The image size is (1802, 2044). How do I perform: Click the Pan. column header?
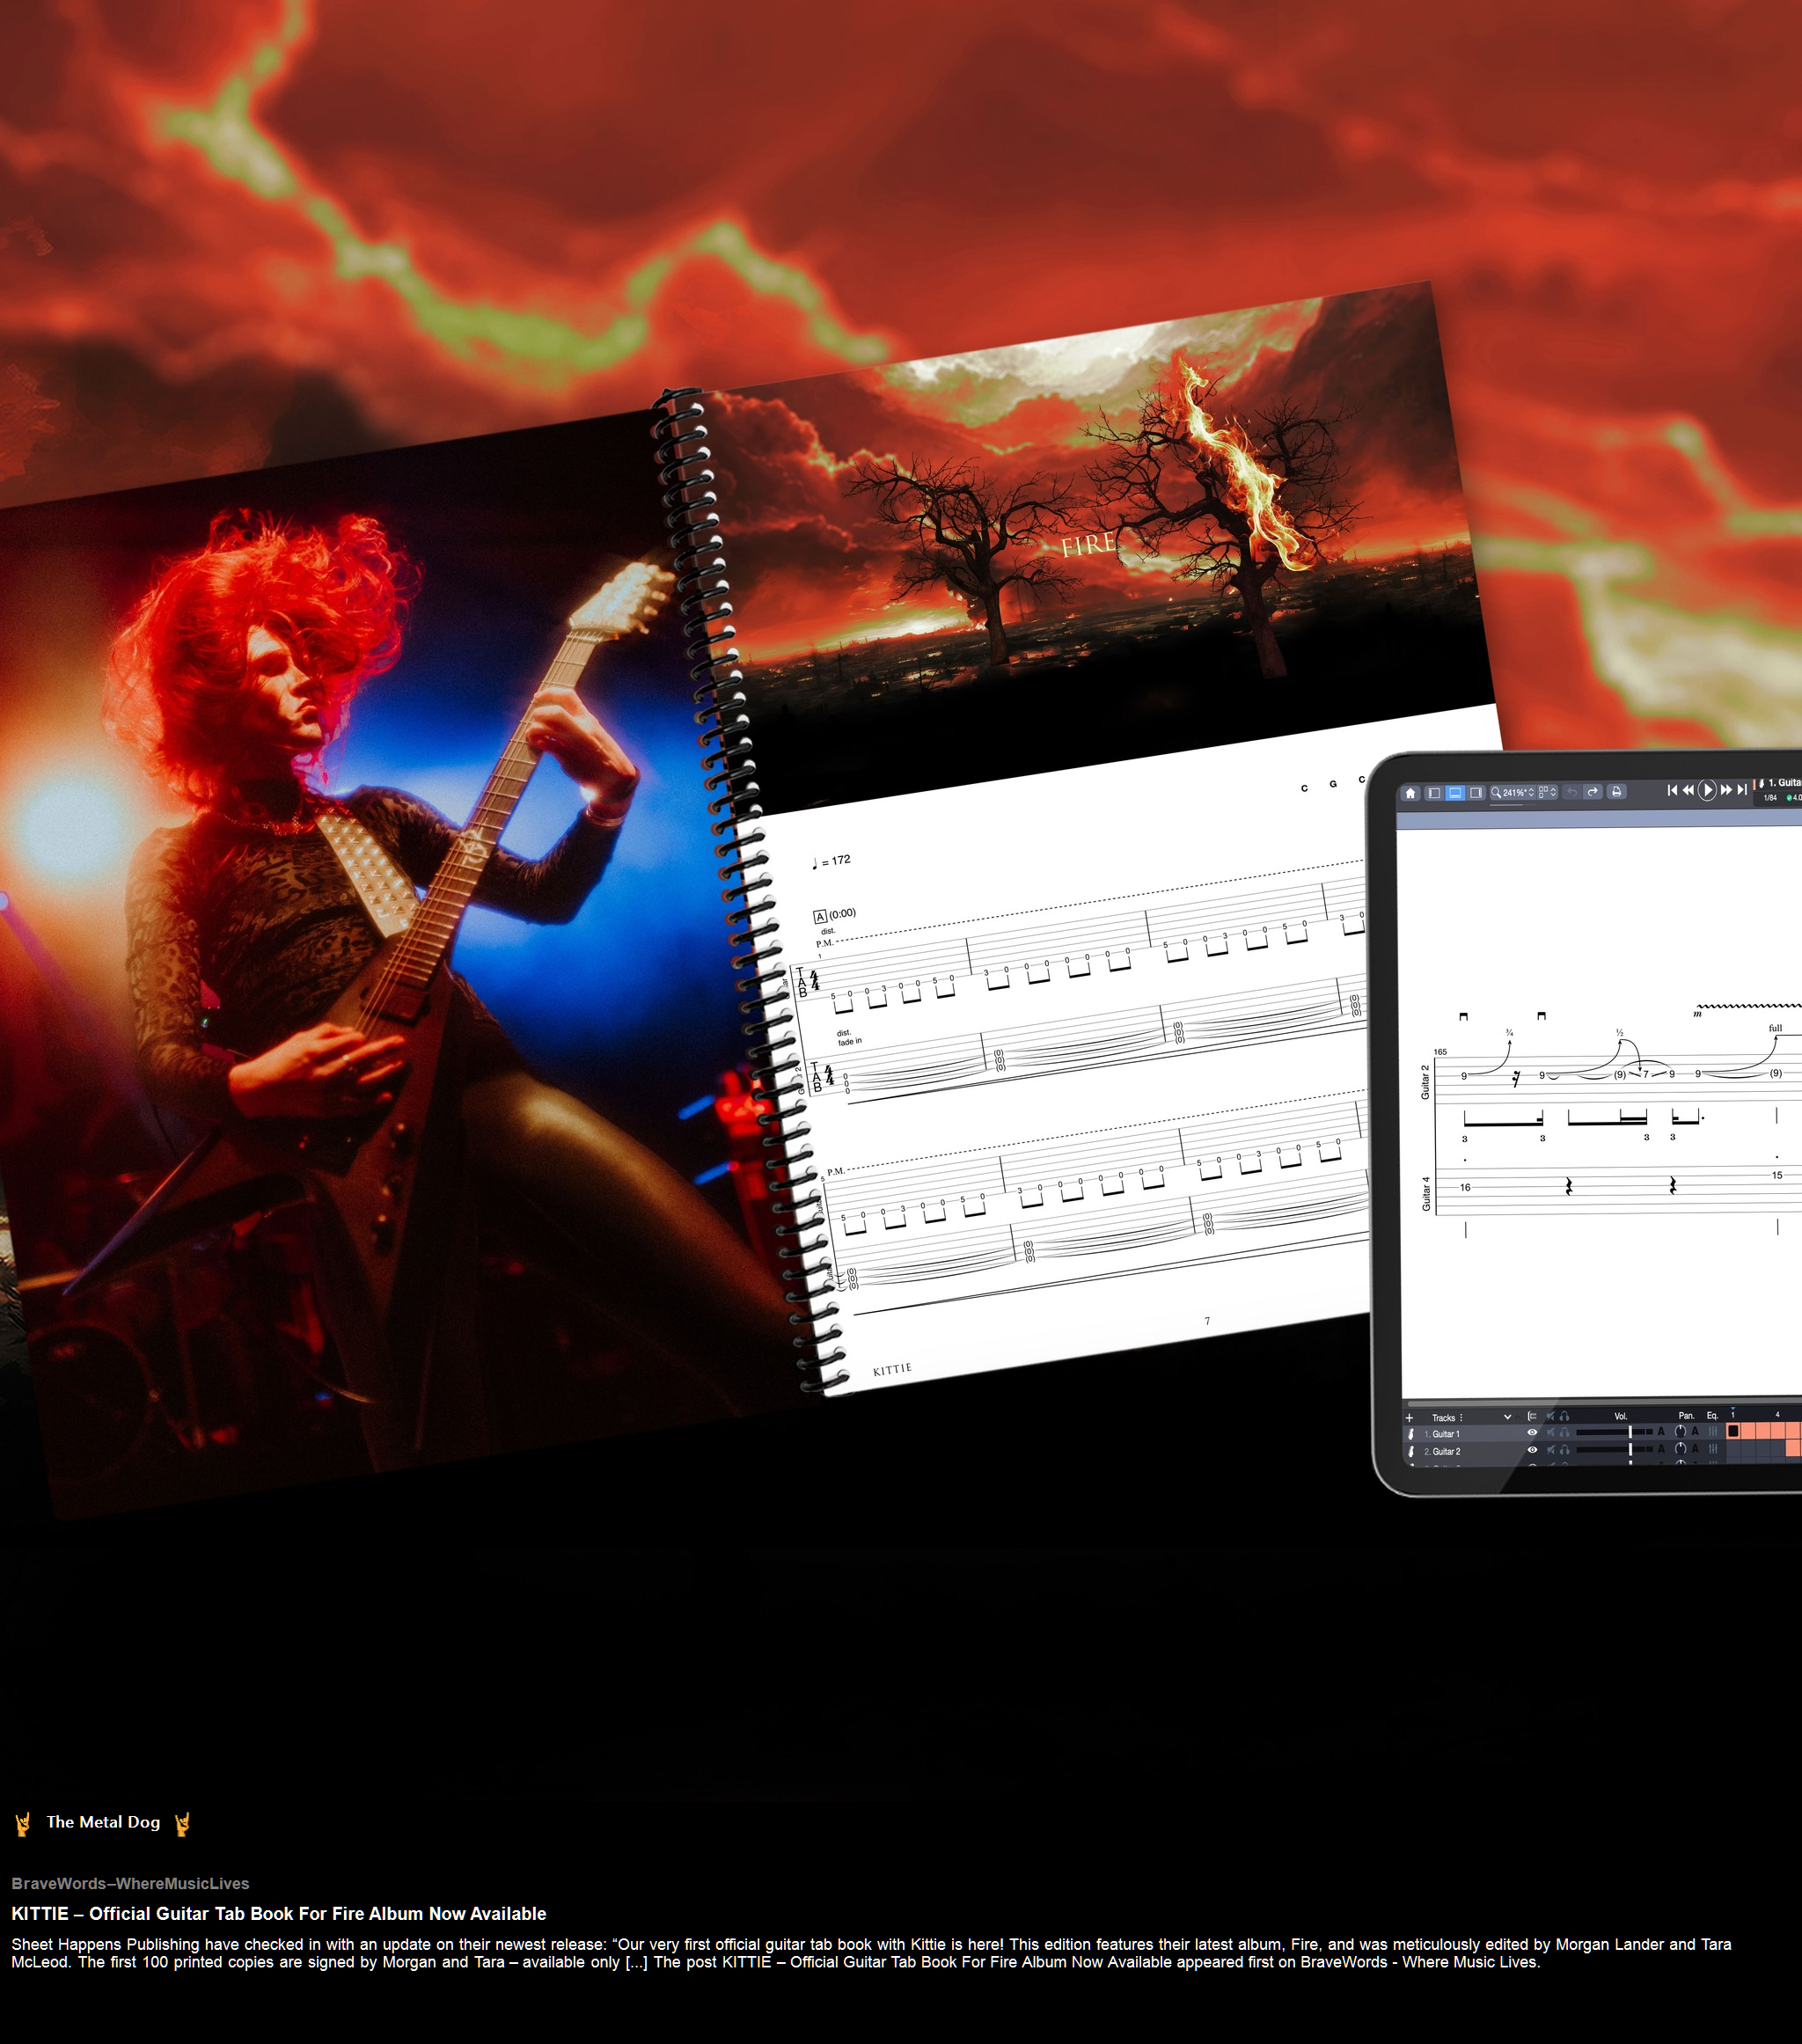point(1686,1416)
